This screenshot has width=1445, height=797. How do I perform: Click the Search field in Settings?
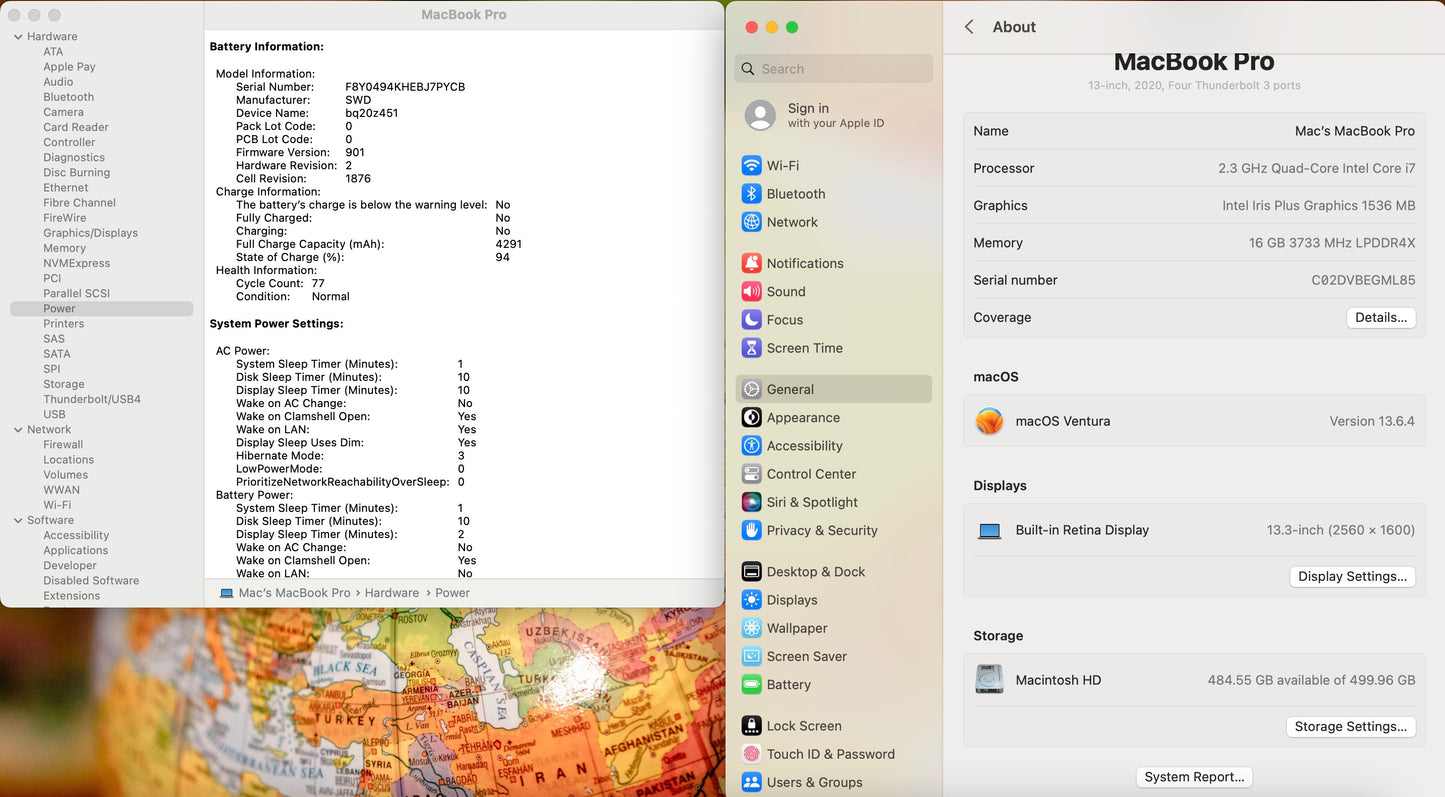click(x=834, y=69)
